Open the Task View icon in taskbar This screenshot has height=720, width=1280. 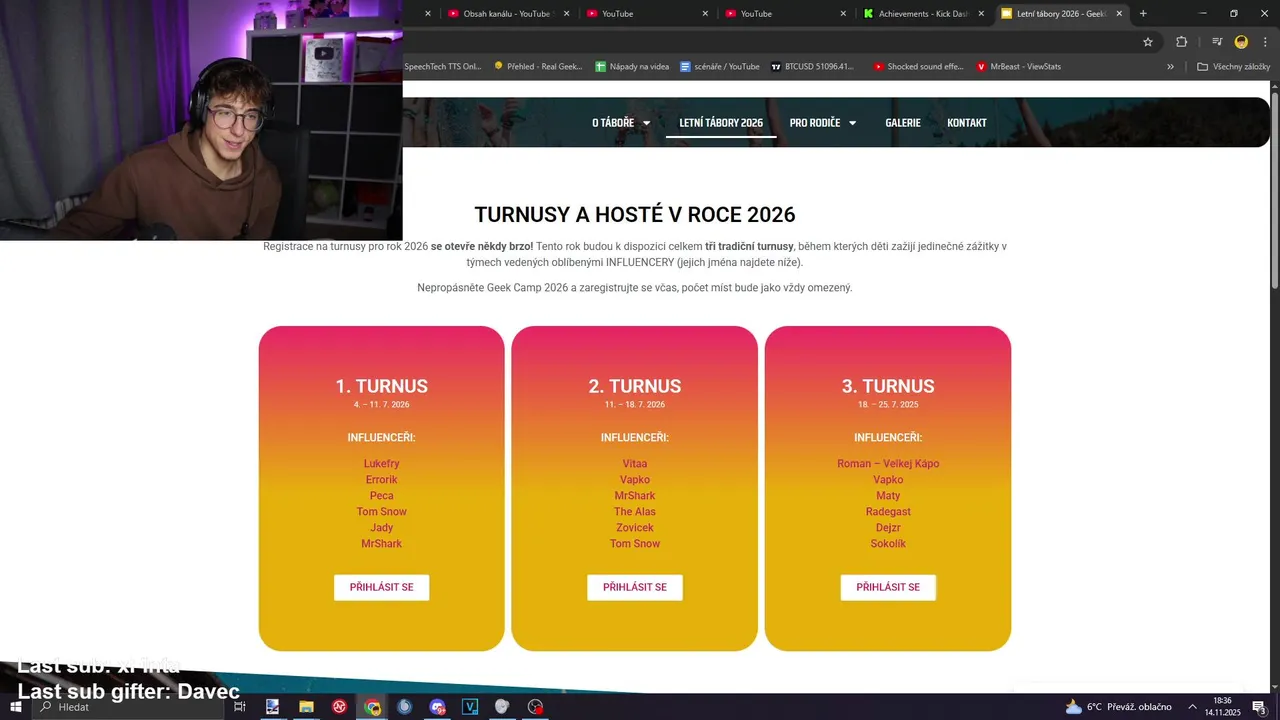point(239,707)
